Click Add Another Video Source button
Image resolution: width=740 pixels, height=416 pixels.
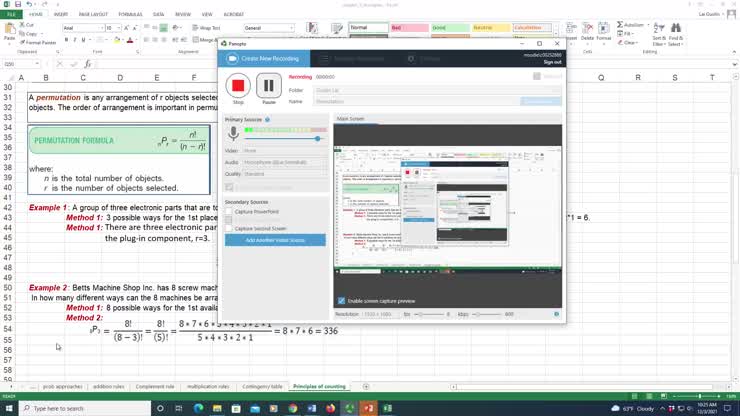tap(275, 240)
